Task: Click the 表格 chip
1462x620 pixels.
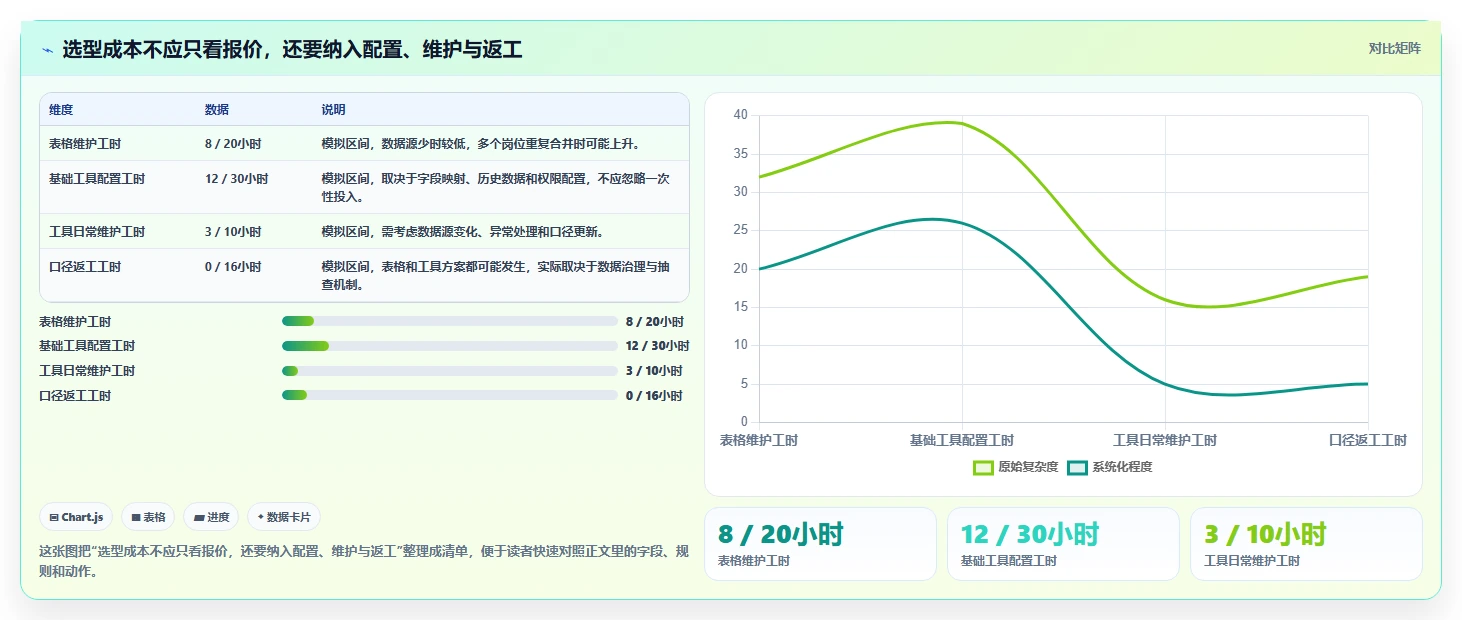Action: [x=148, y=517]
